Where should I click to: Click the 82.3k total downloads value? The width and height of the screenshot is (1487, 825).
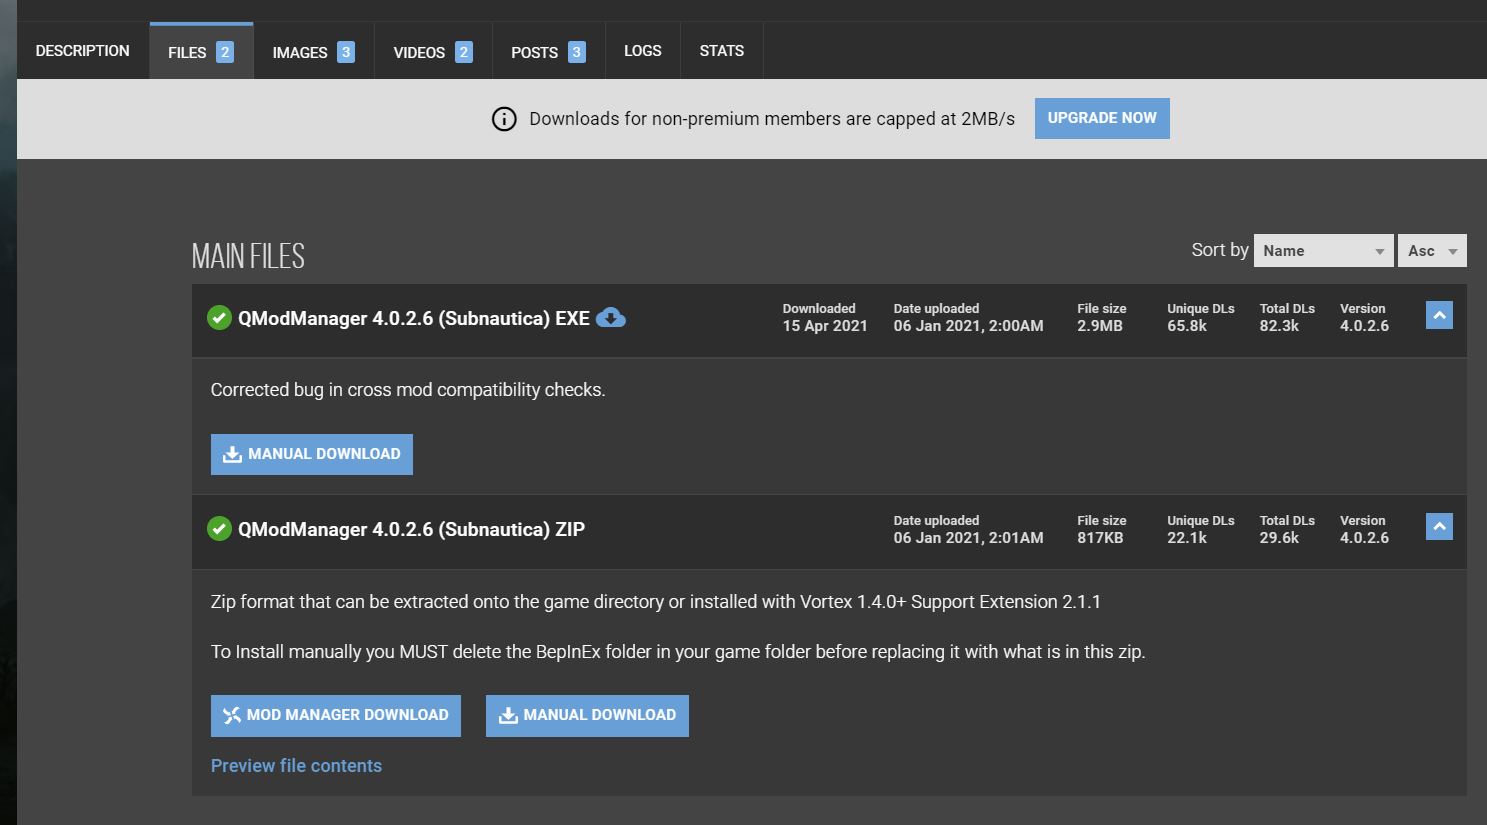1279,326
